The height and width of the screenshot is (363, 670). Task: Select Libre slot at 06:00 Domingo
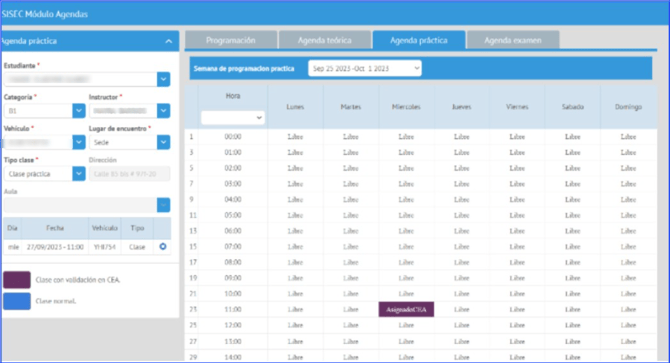pyautogui.click(x=628, y=231)
